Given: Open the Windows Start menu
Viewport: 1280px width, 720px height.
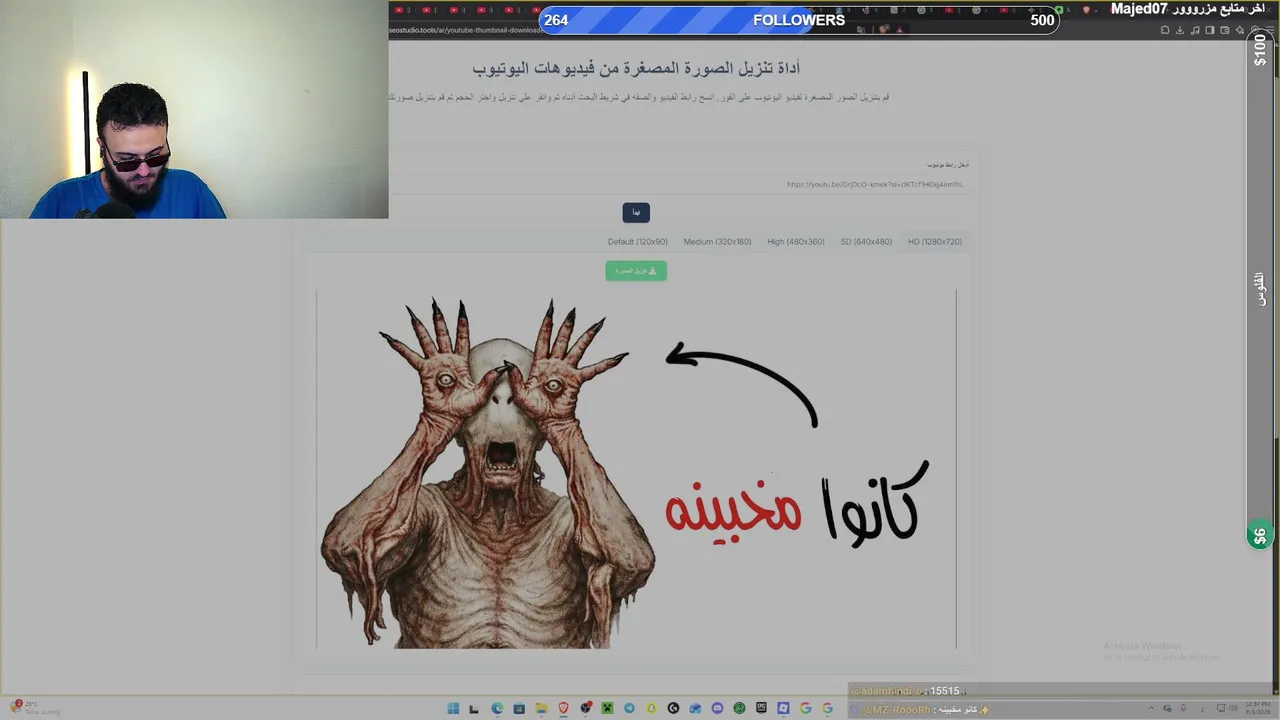Looking at the screenshot, I should [x=453, y=709].
